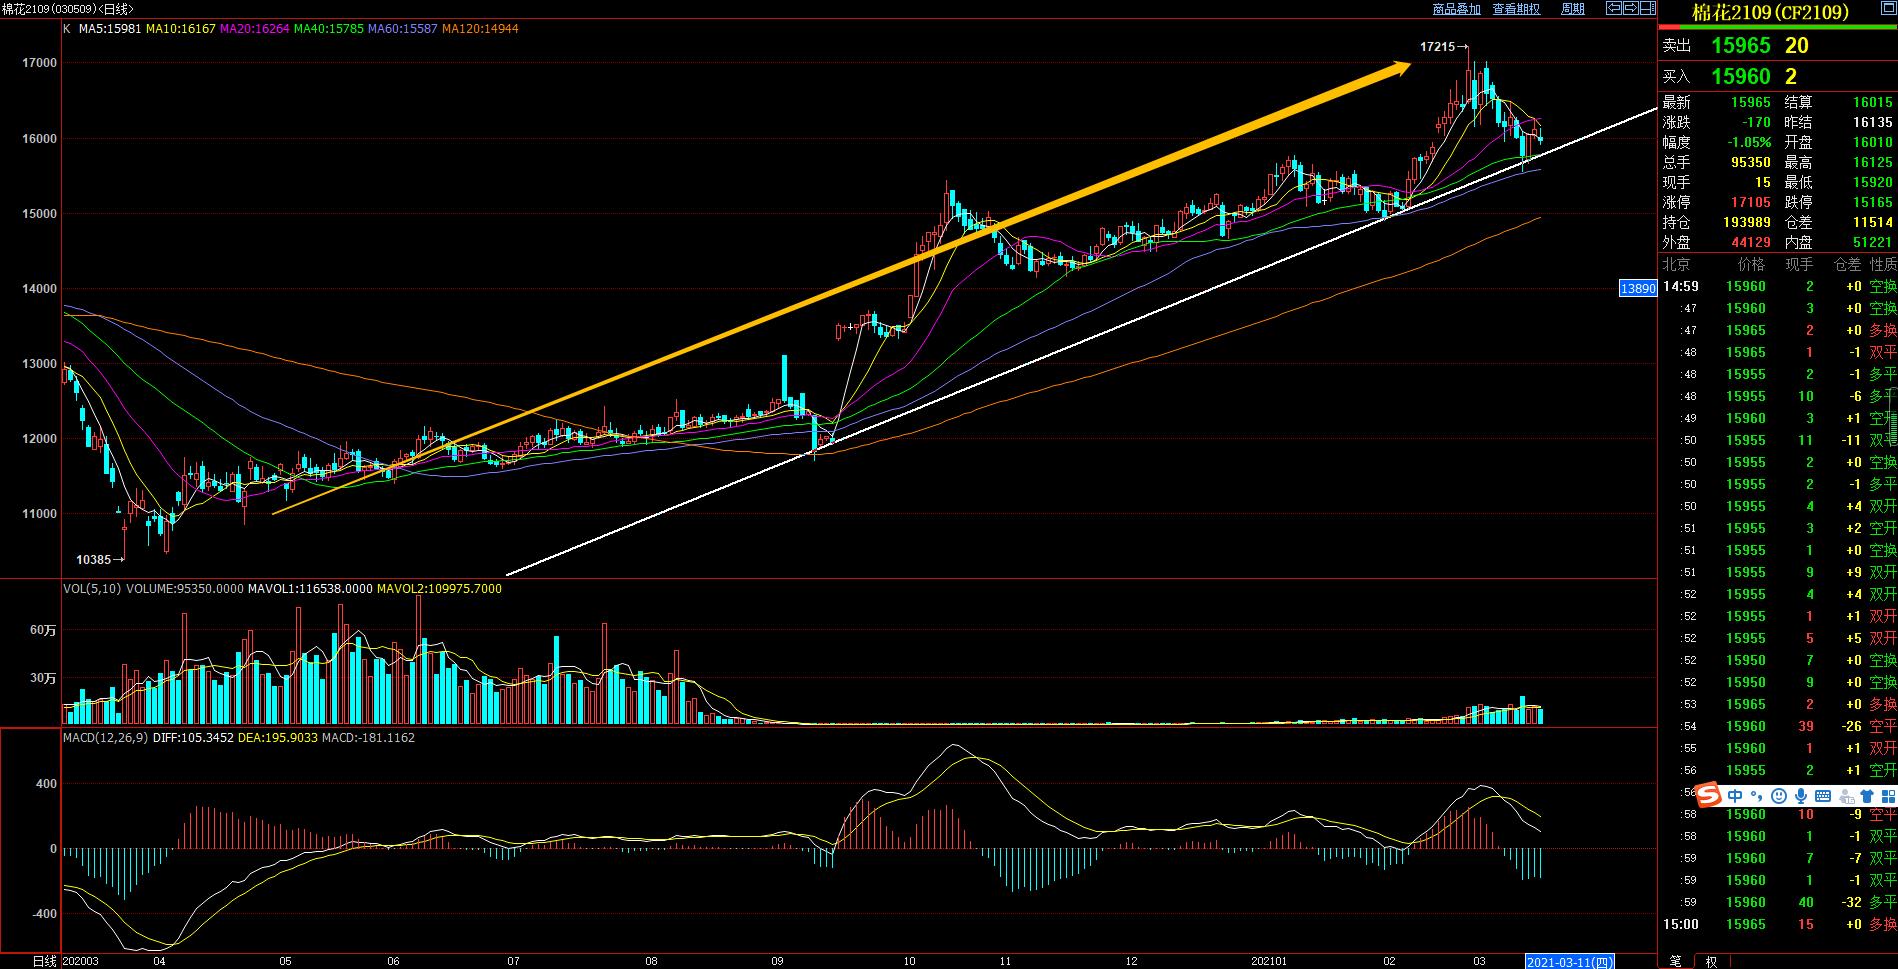Click the 查看期权 view options link
The height and width of the screenshot is (969, 1898).
1516,9
